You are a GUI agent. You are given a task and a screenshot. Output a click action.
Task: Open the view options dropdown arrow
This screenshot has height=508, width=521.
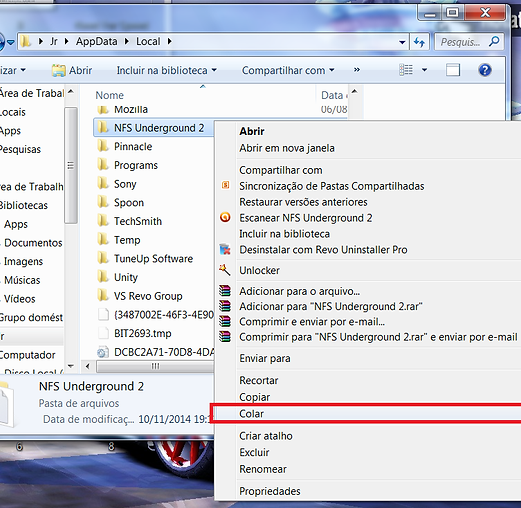[x=424, y=70]
